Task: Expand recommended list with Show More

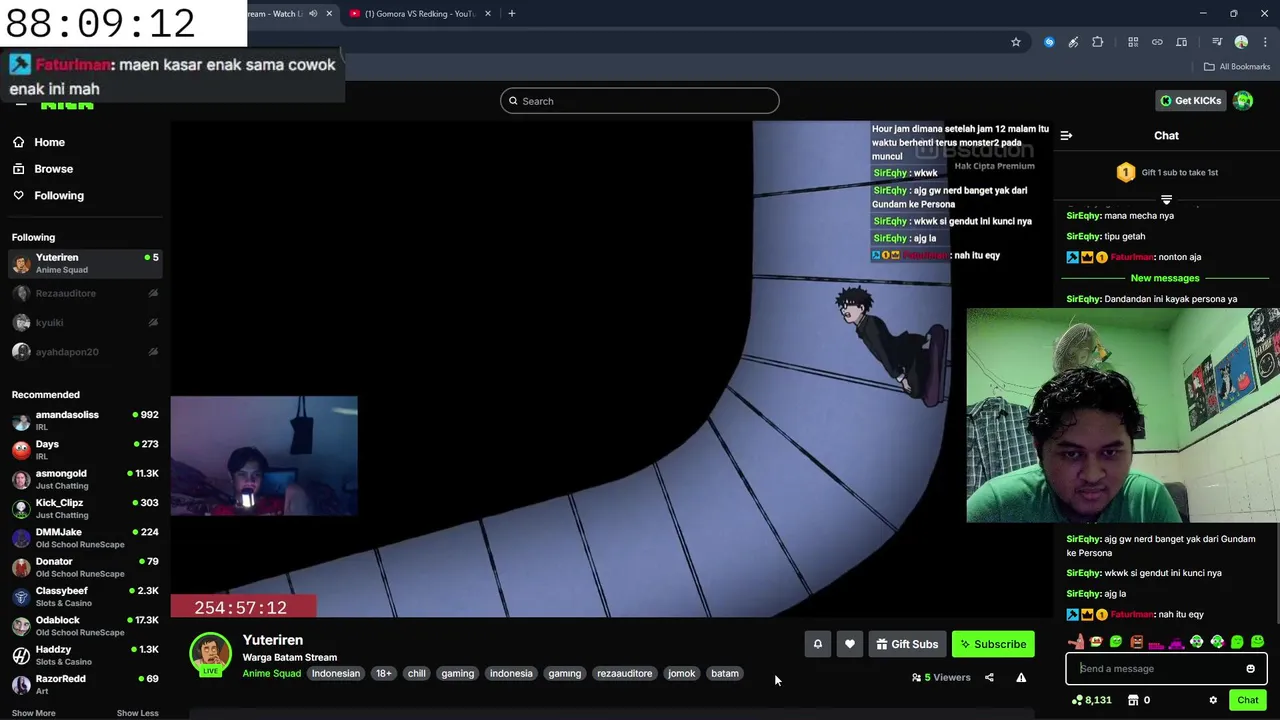Action: [x=33, y=713]
